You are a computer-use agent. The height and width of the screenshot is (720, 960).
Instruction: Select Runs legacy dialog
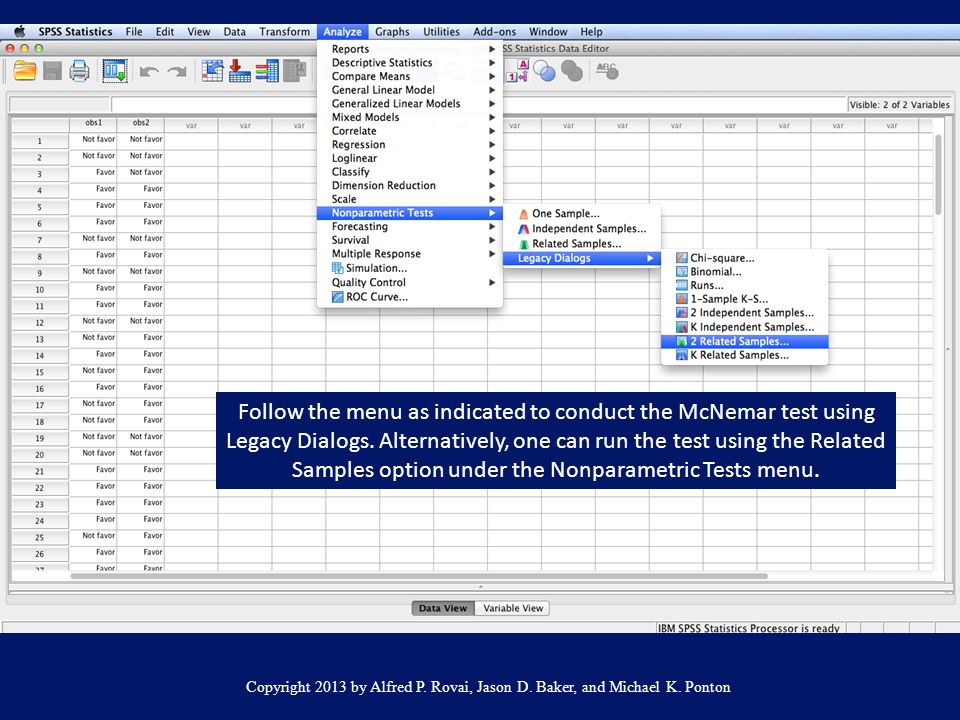coord(744,285)
